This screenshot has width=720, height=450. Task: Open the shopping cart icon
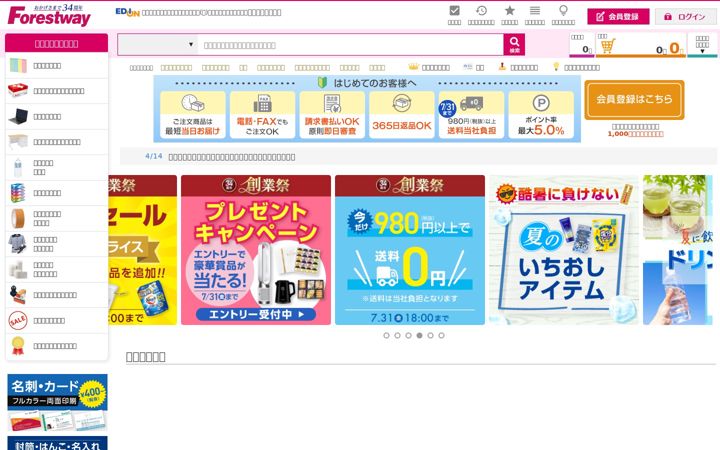(x=608, y=46)
